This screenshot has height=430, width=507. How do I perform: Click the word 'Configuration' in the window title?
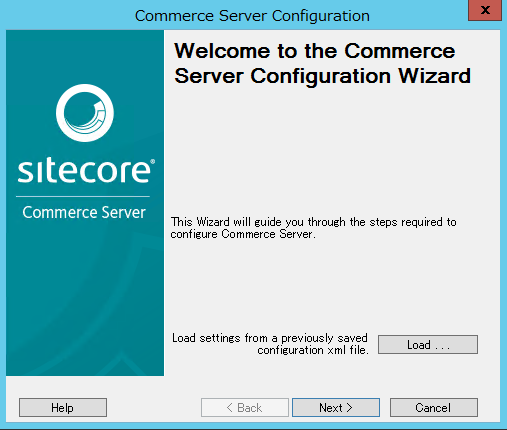pyautogui.click(x=321, y=16)
